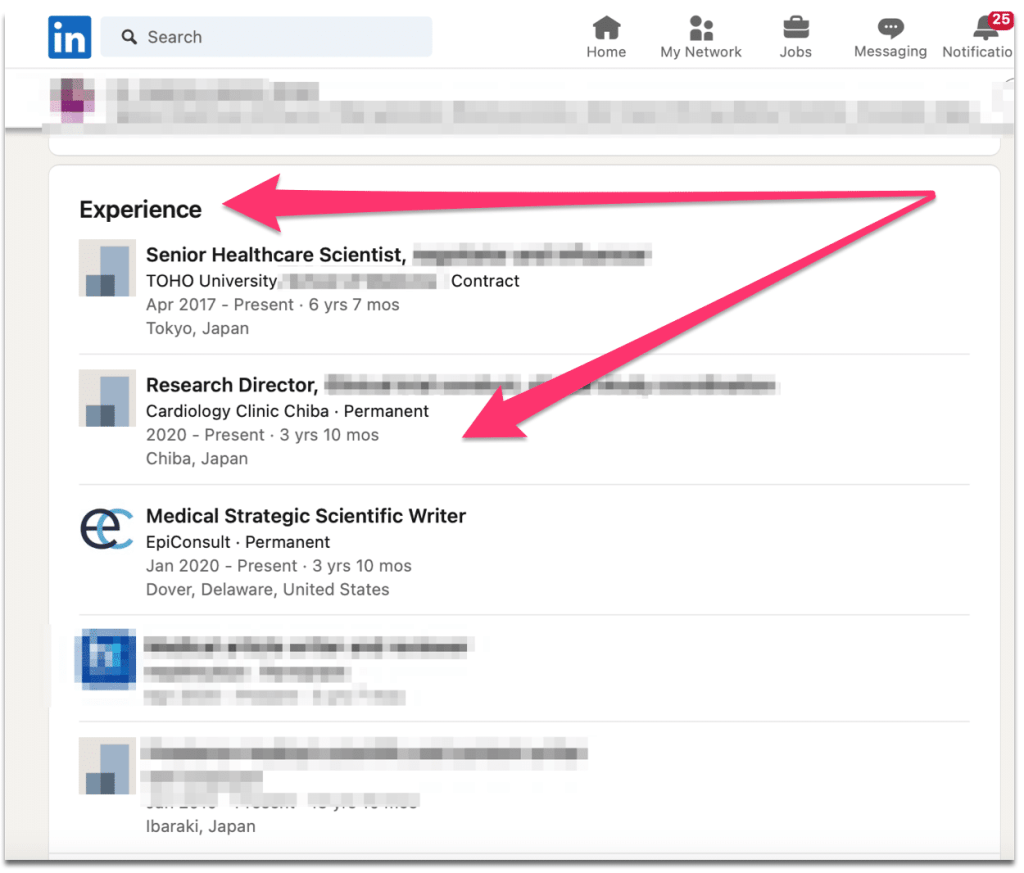1024x873 pixels.
Task: Click the red 25 notification badge
Action: click(x=1000, y=20)
